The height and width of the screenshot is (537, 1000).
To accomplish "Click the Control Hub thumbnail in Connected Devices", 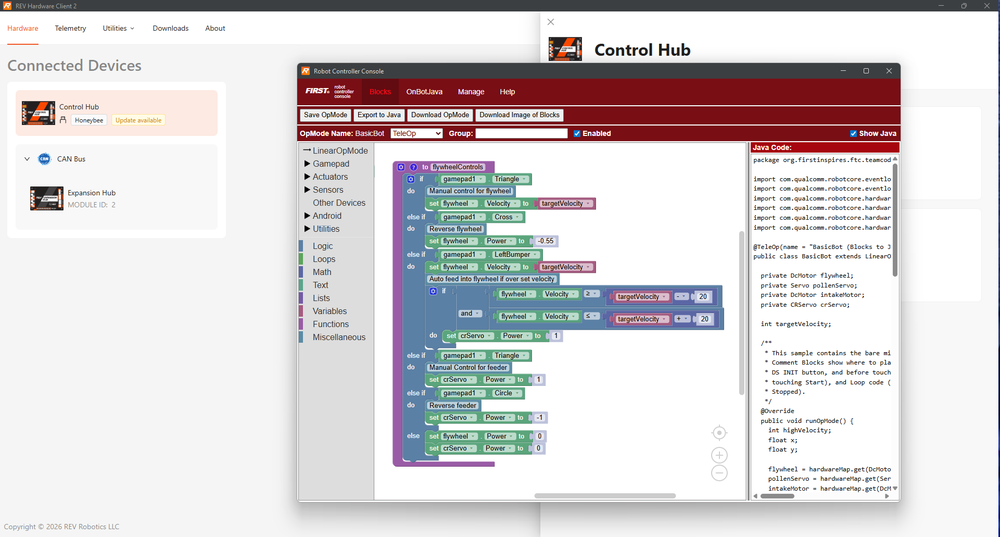I will click(38, 113).
